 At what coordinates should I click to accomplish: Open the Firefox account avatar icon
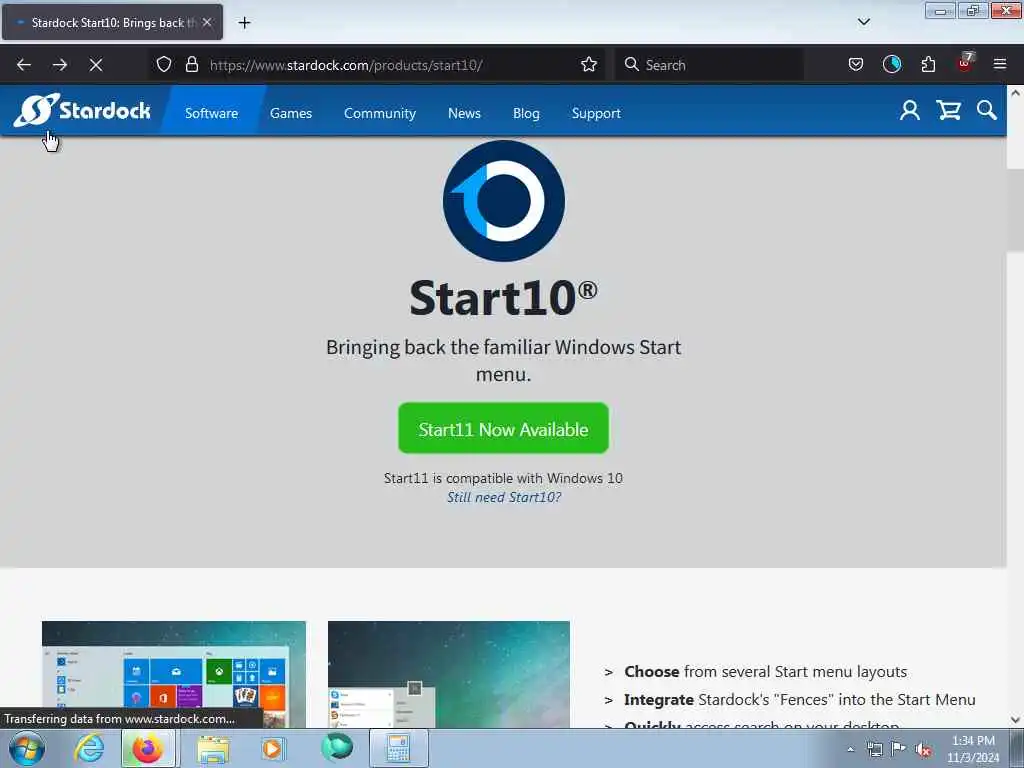pyautogui.click(x=891, y=64)
